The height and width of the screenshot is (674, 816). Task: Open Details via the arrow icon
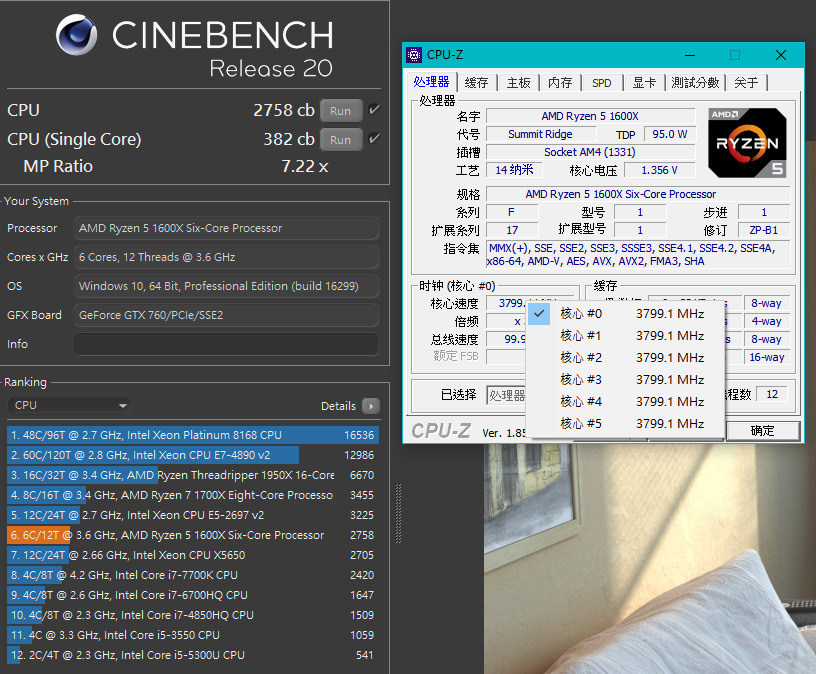click(370, 406)
